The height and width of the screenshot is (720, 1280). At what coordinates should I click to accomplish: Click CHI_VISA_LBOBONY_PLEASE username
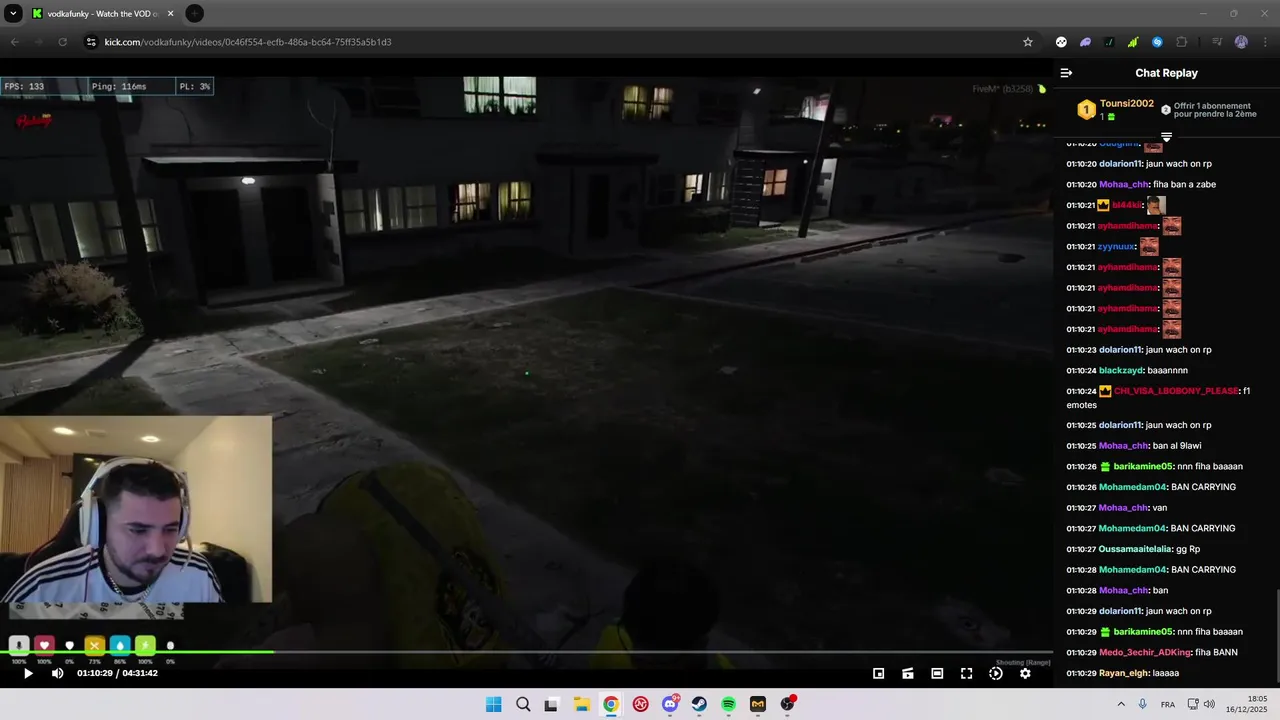1176,391
